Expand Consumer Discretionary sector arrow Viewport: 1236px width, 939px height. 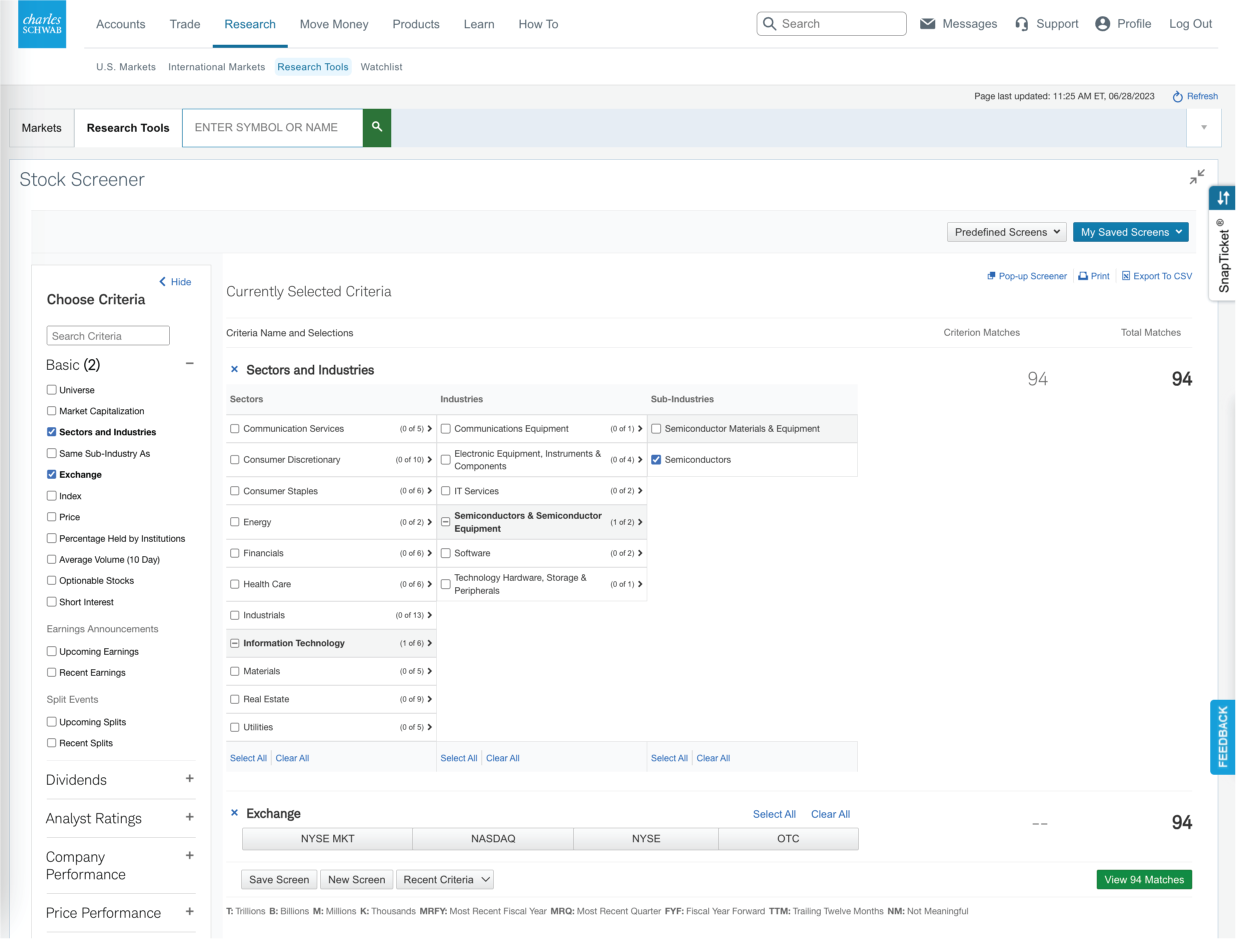[x=430, y=460]
